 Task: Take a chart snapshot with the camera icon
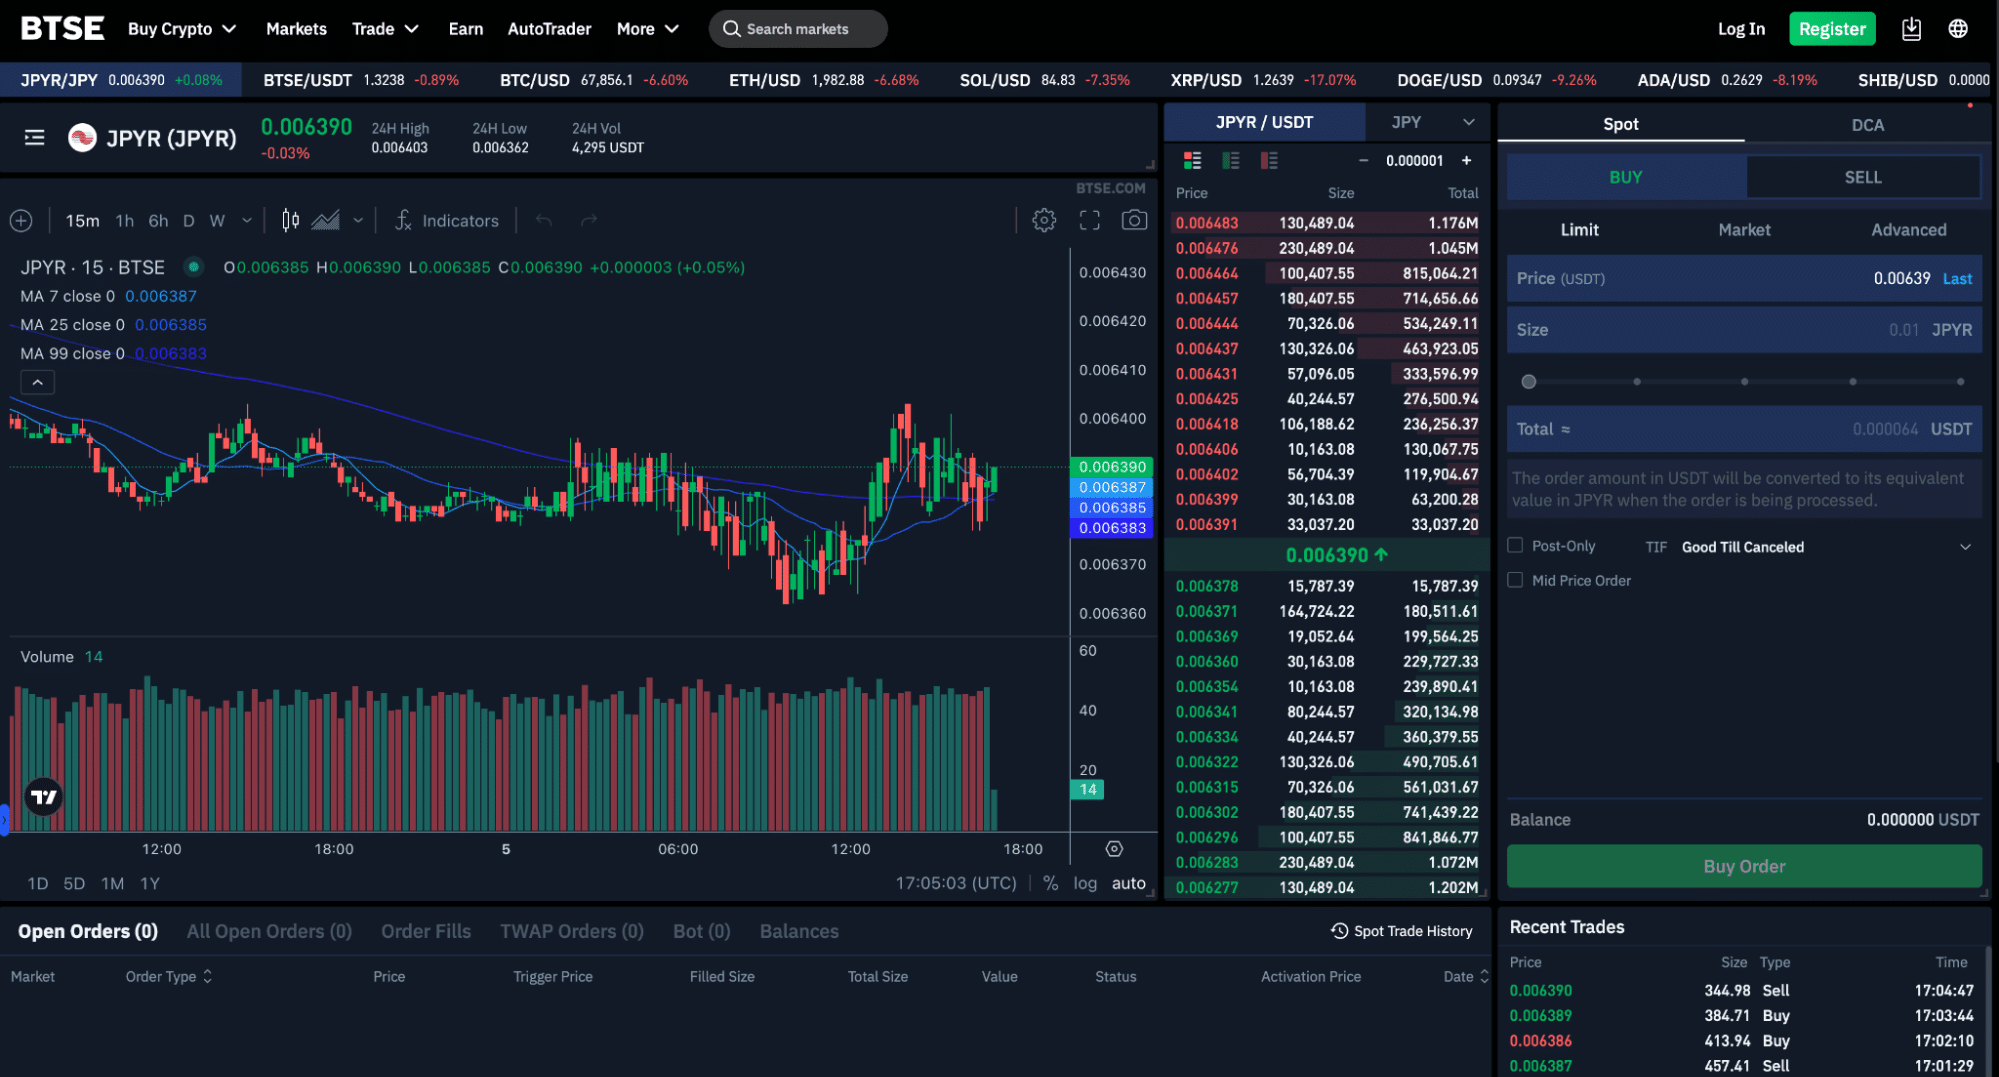1135,220
